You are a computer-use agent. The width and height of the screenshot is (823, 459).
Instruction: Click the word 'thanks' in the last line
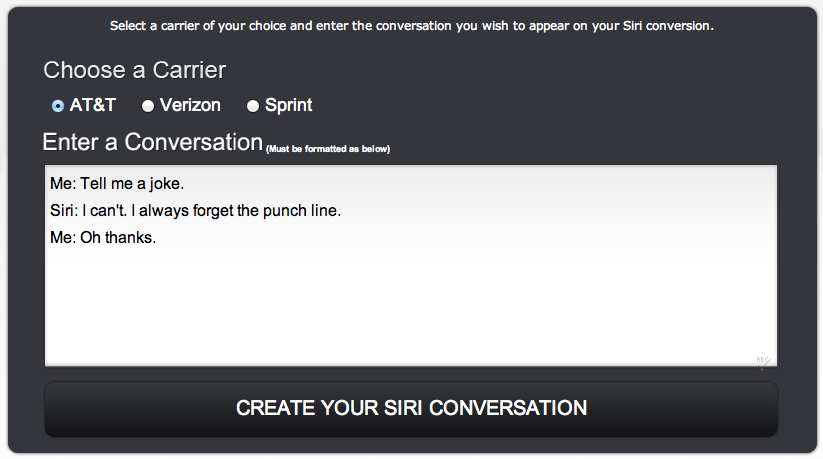pyautogui.click(x=129, y=237)
